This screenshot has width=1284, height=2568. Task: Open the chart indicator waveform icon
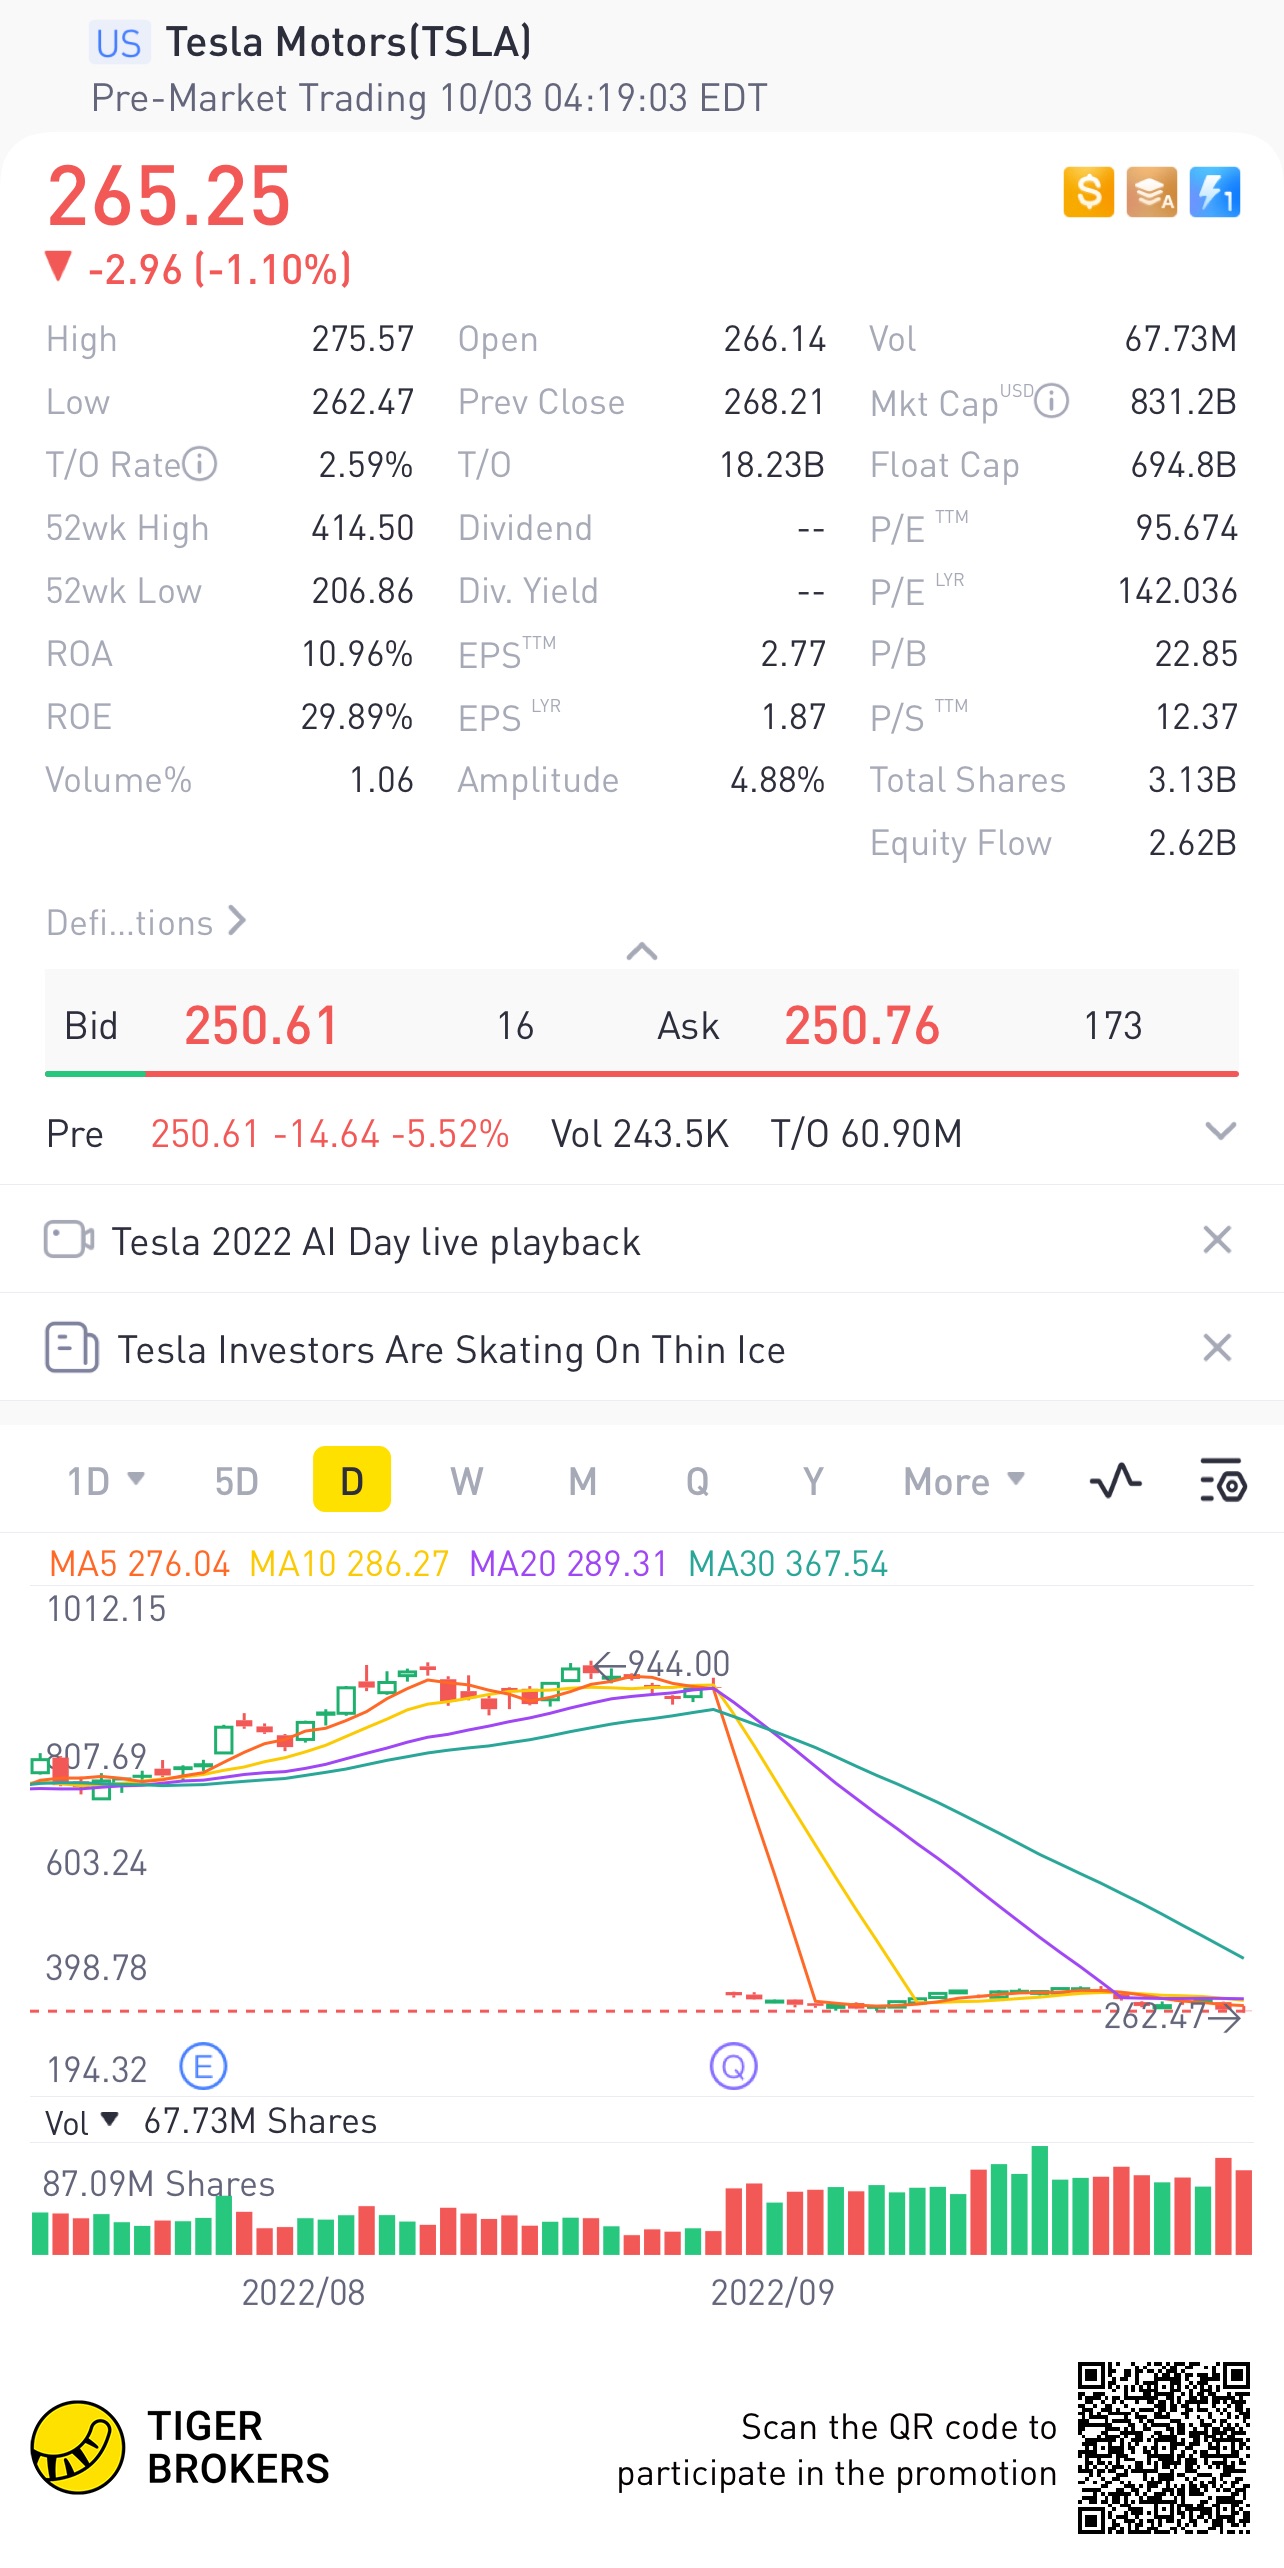click(x=1115, y=1481)
